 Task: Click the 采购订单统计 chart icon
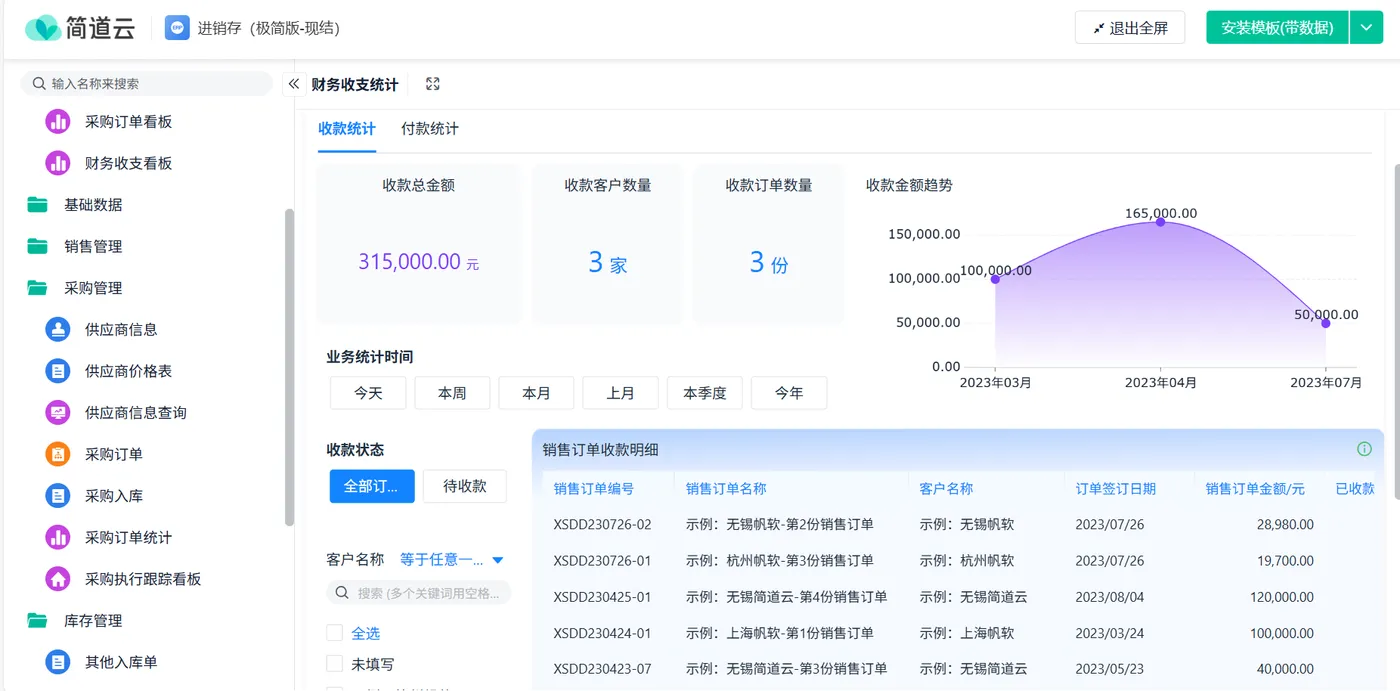58,537
